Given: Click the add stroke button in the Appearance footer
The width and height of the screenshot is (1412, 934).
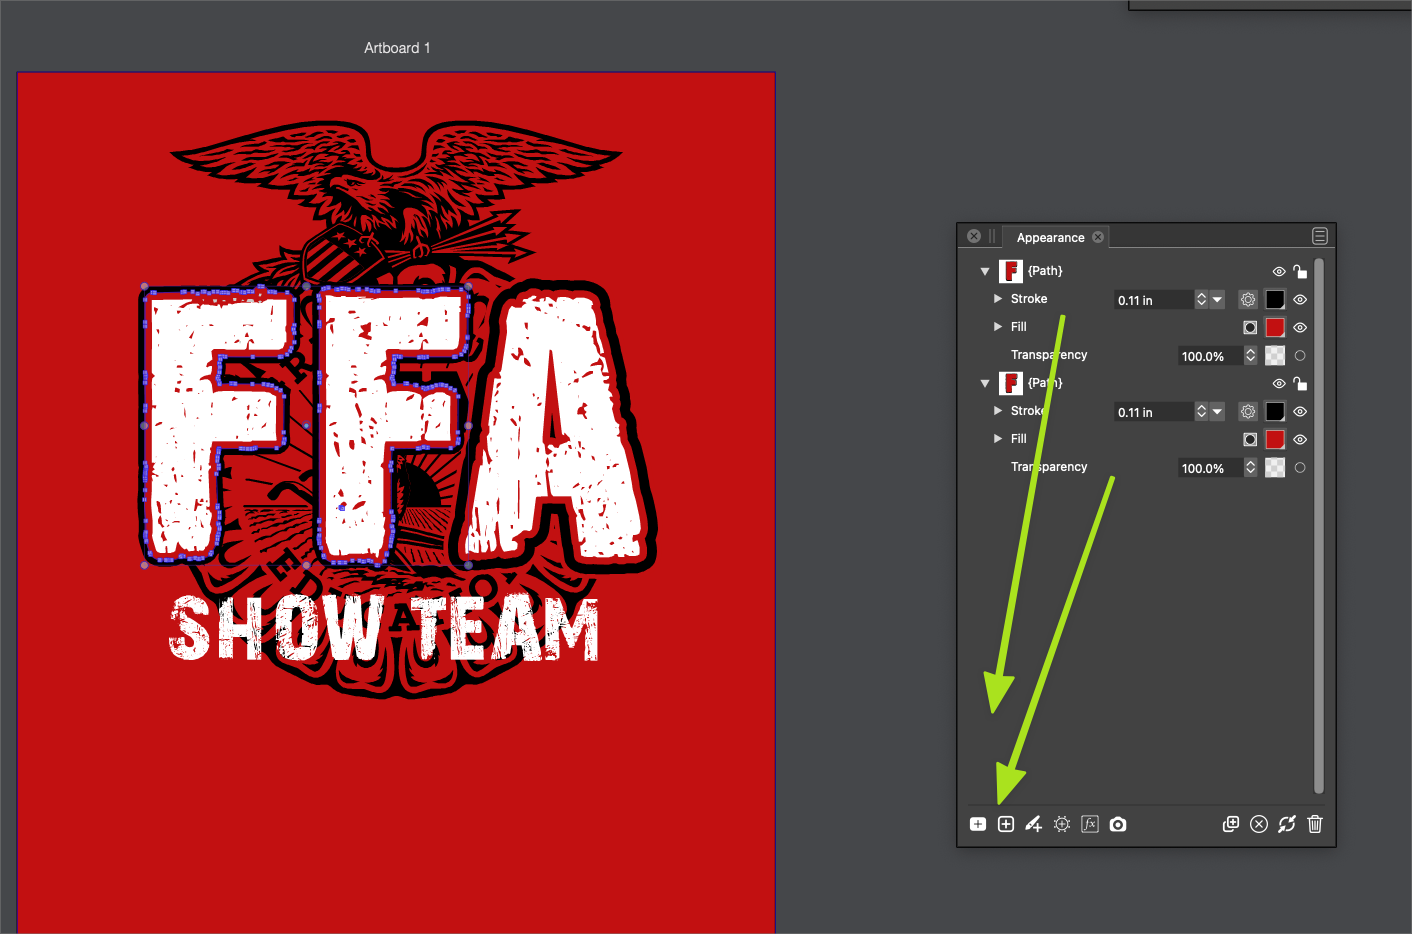Looking at the screenshot, I should pos(1006,824).
